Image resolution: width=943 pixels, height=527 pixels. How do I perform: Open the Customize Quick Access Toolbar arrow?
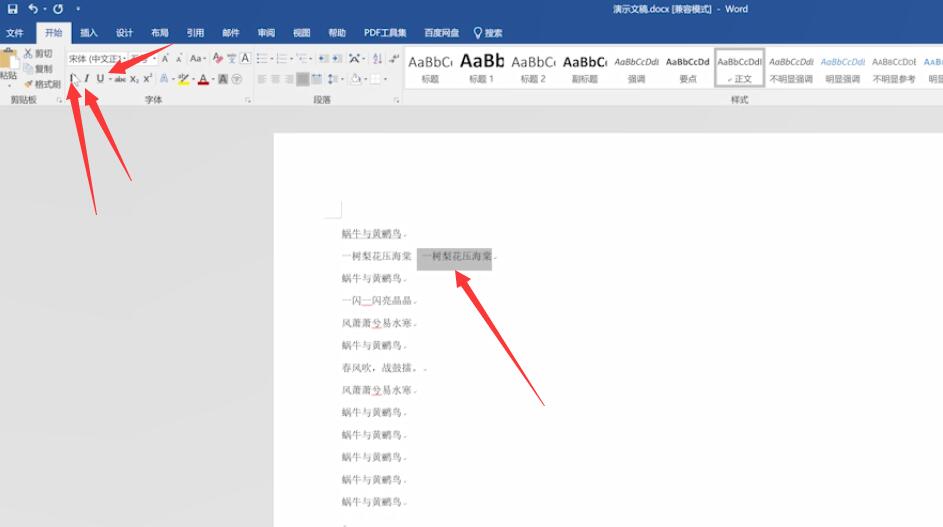tap(78, 9)
